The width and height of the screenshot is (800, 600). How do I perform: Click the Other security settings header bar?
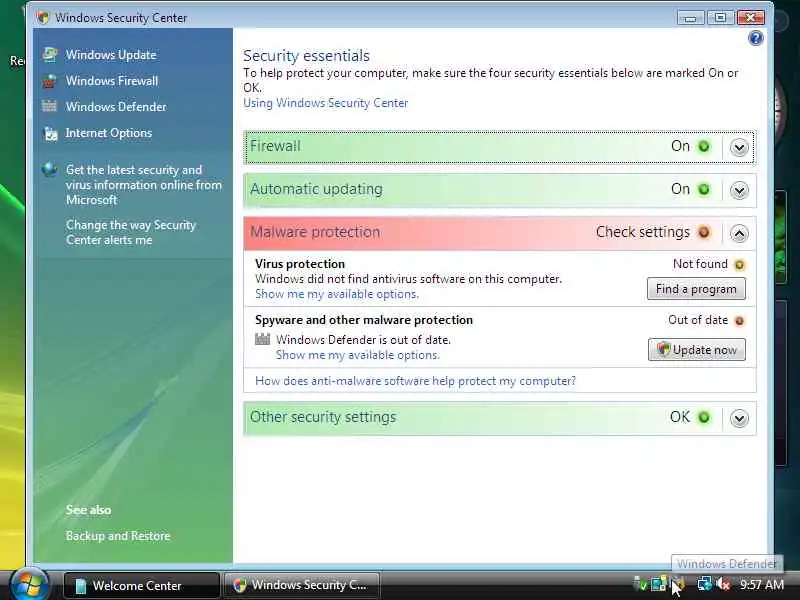pyautogui.click(x=499, y=418)
